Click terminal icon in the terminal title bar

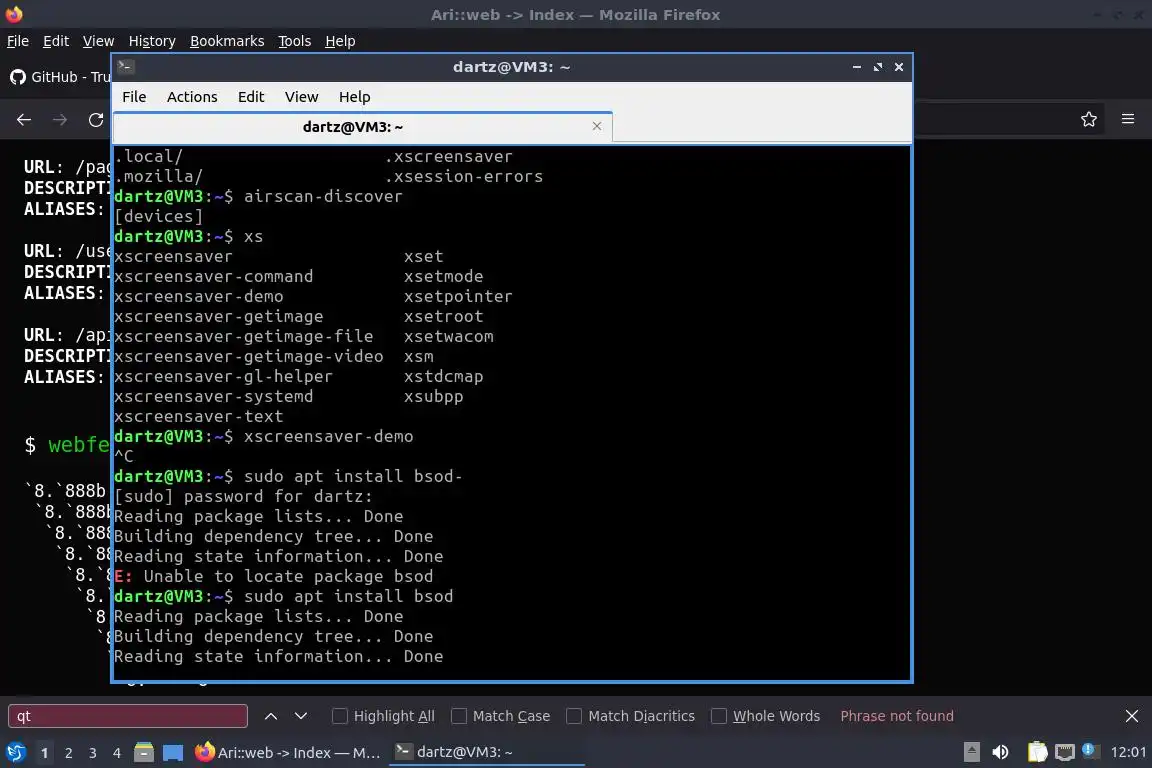[125, 66]
